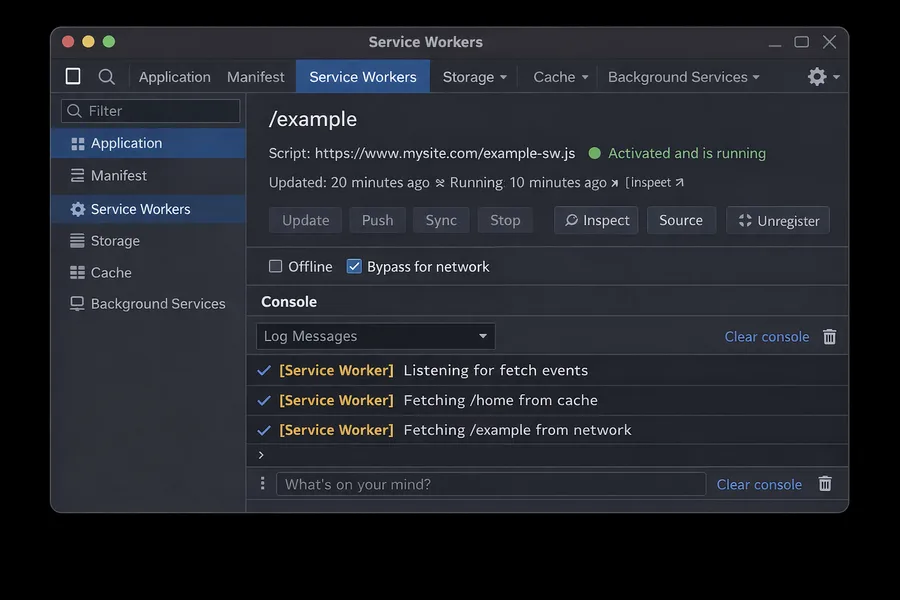The image size is (900, 600).
Task: Expand the dropdown arrow next to settings gear
Action: tap(836, 77)
